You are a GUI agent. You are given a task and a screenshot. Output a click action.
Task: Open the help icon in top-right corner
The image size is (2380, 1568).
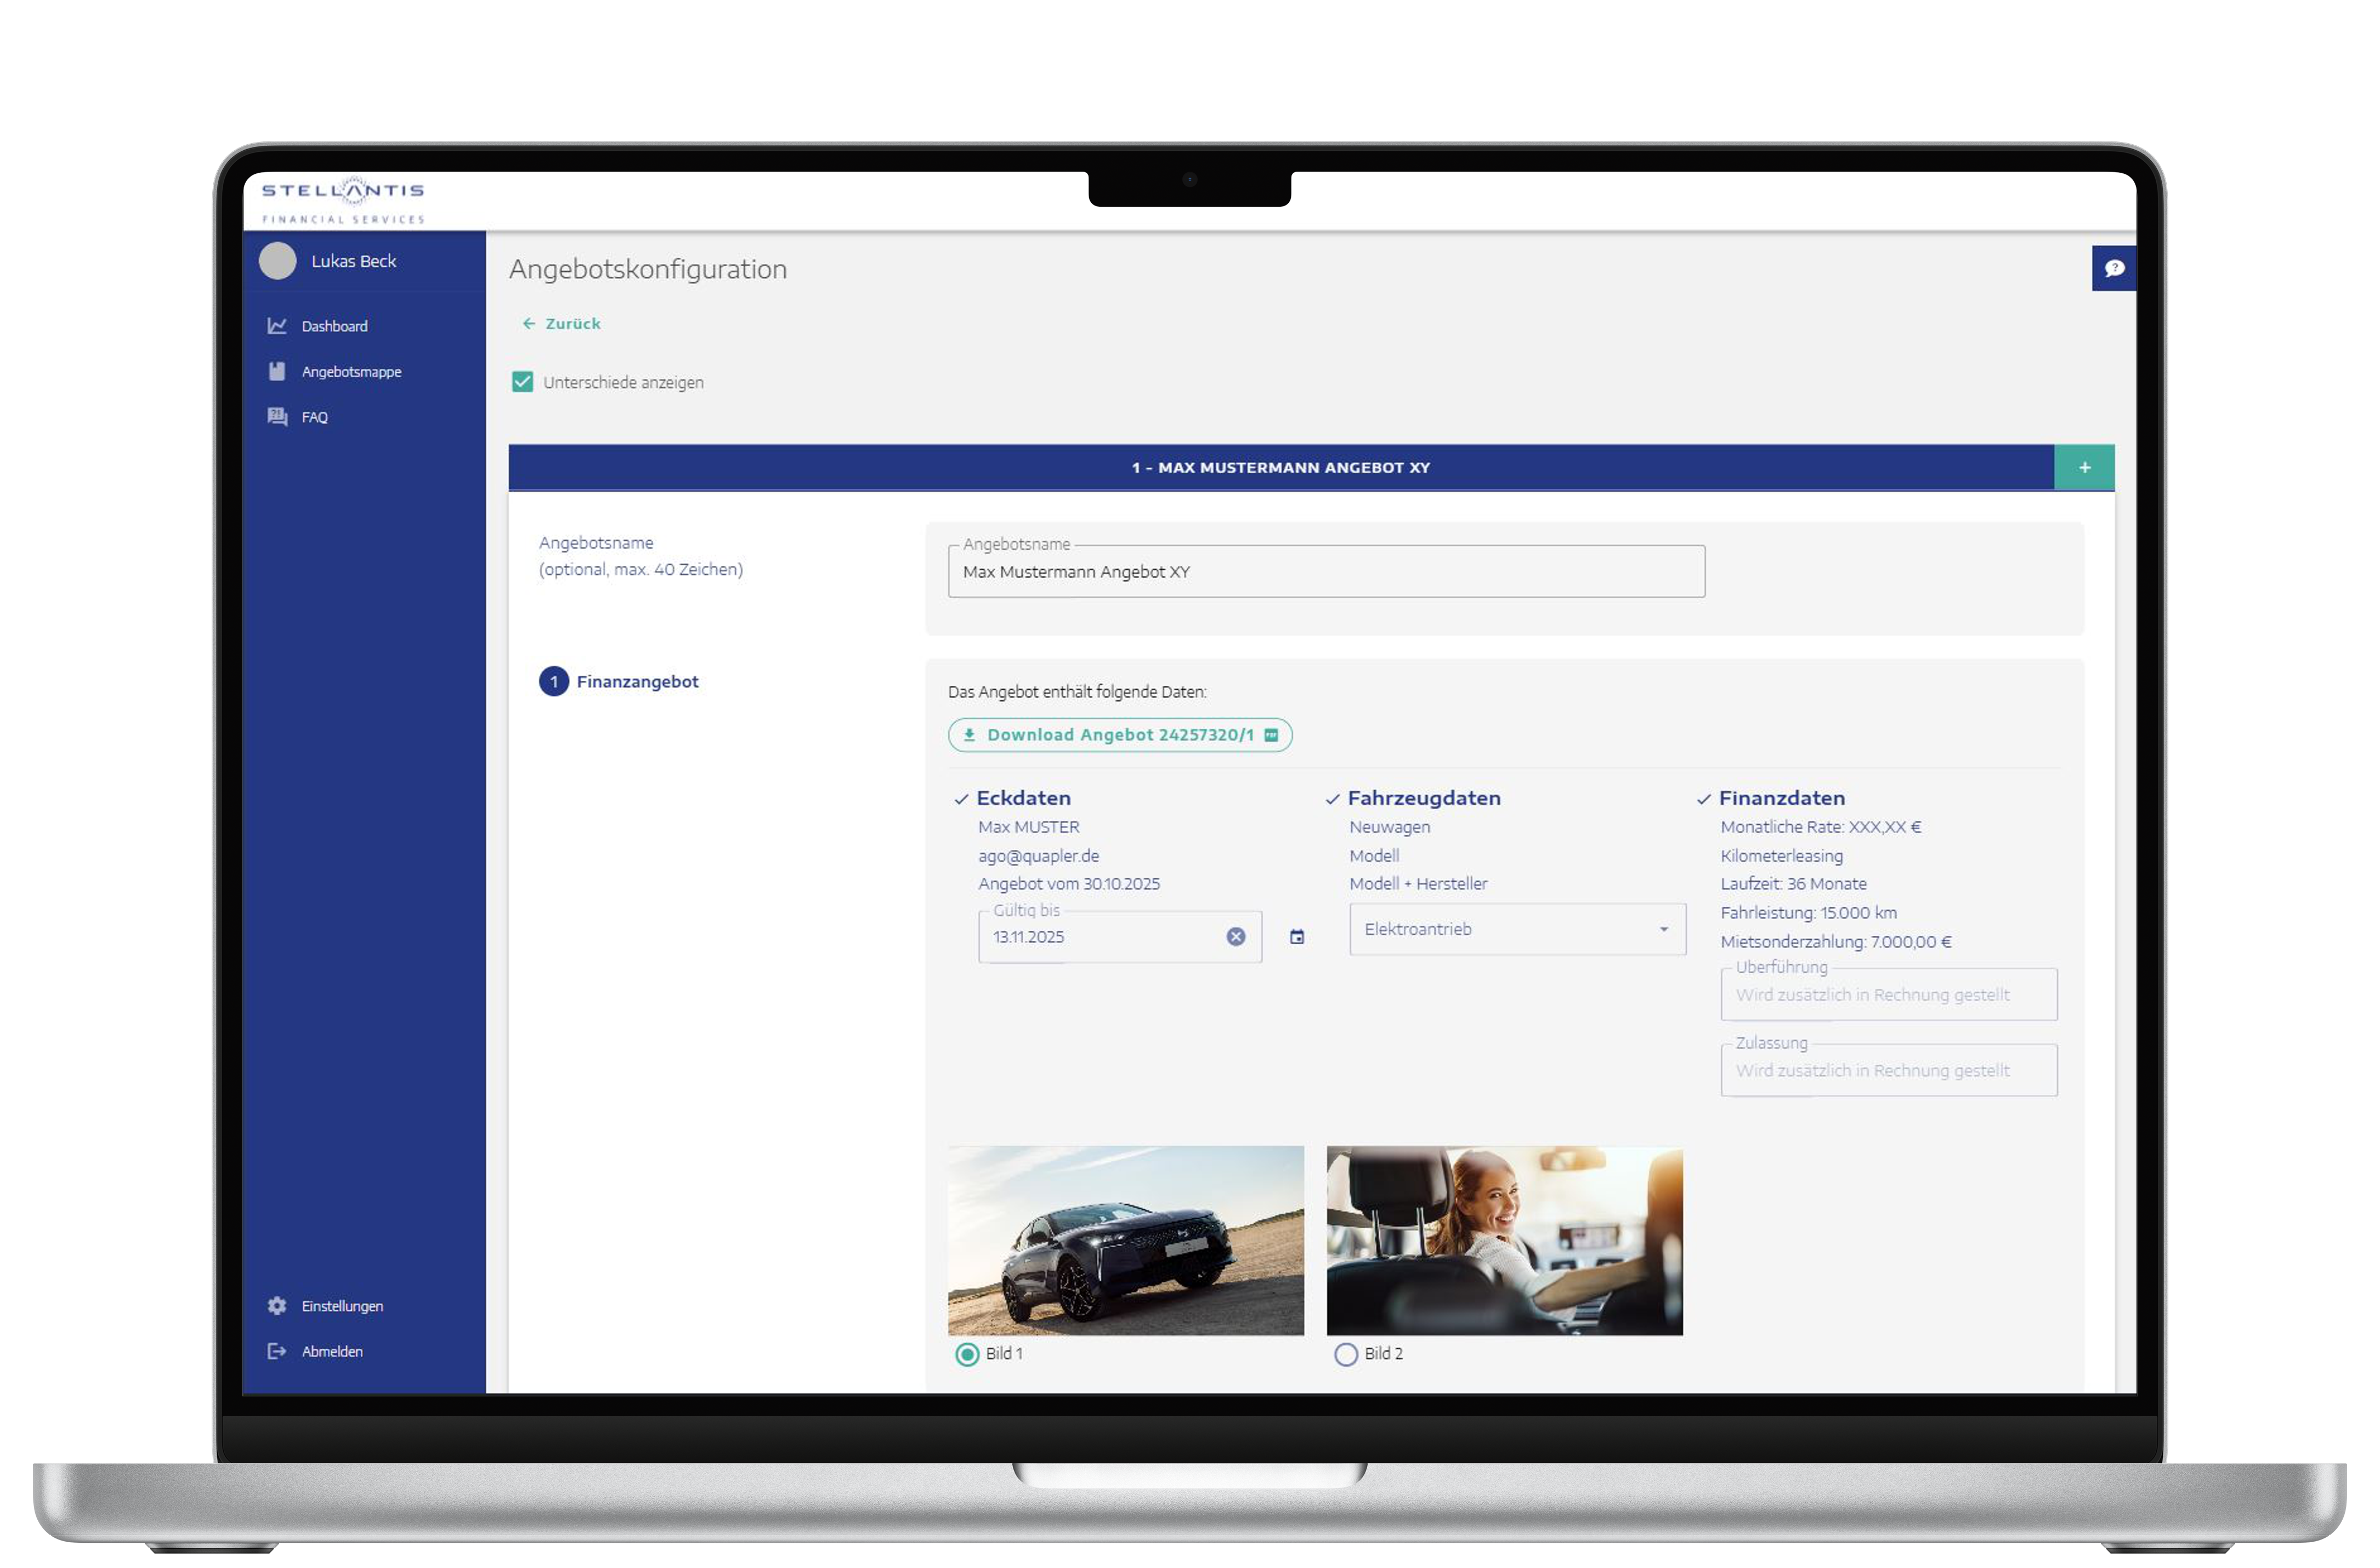pyautogui.click(x=2114, y=268)
